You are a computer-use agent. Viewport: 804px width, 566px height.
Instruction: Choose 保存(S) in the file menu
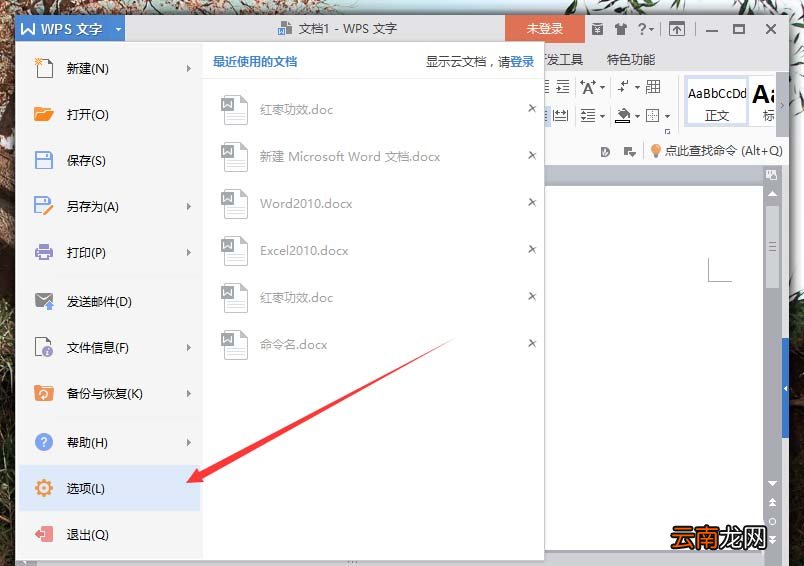109,160
